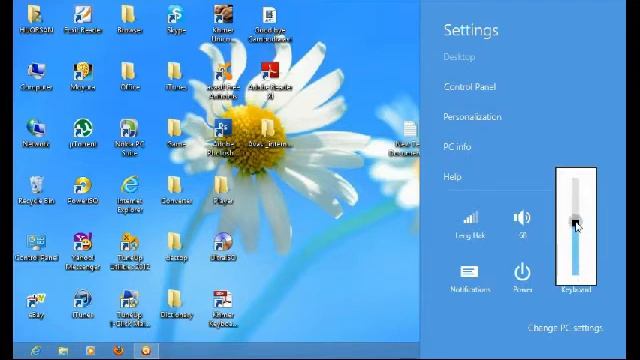Open Personalization from Settings list

472,117
